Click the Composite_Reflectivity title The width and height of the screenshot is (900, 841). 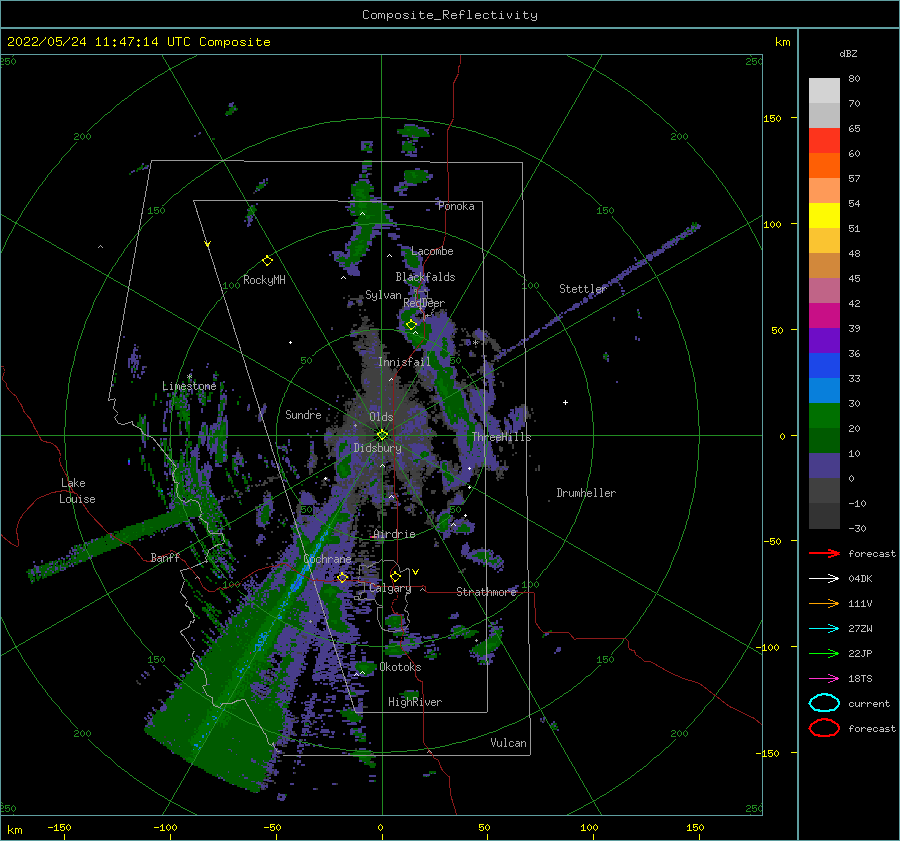[x=450, y=15]
